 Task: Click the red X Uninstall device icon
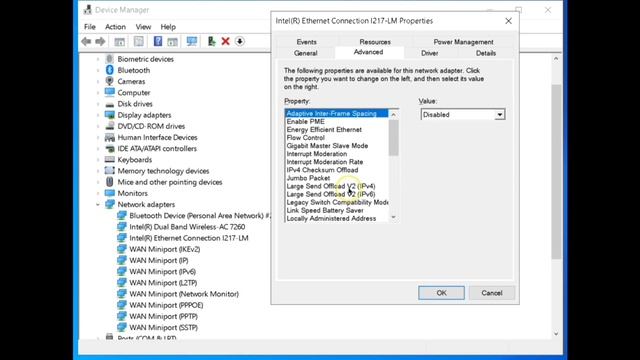[225, 41]
